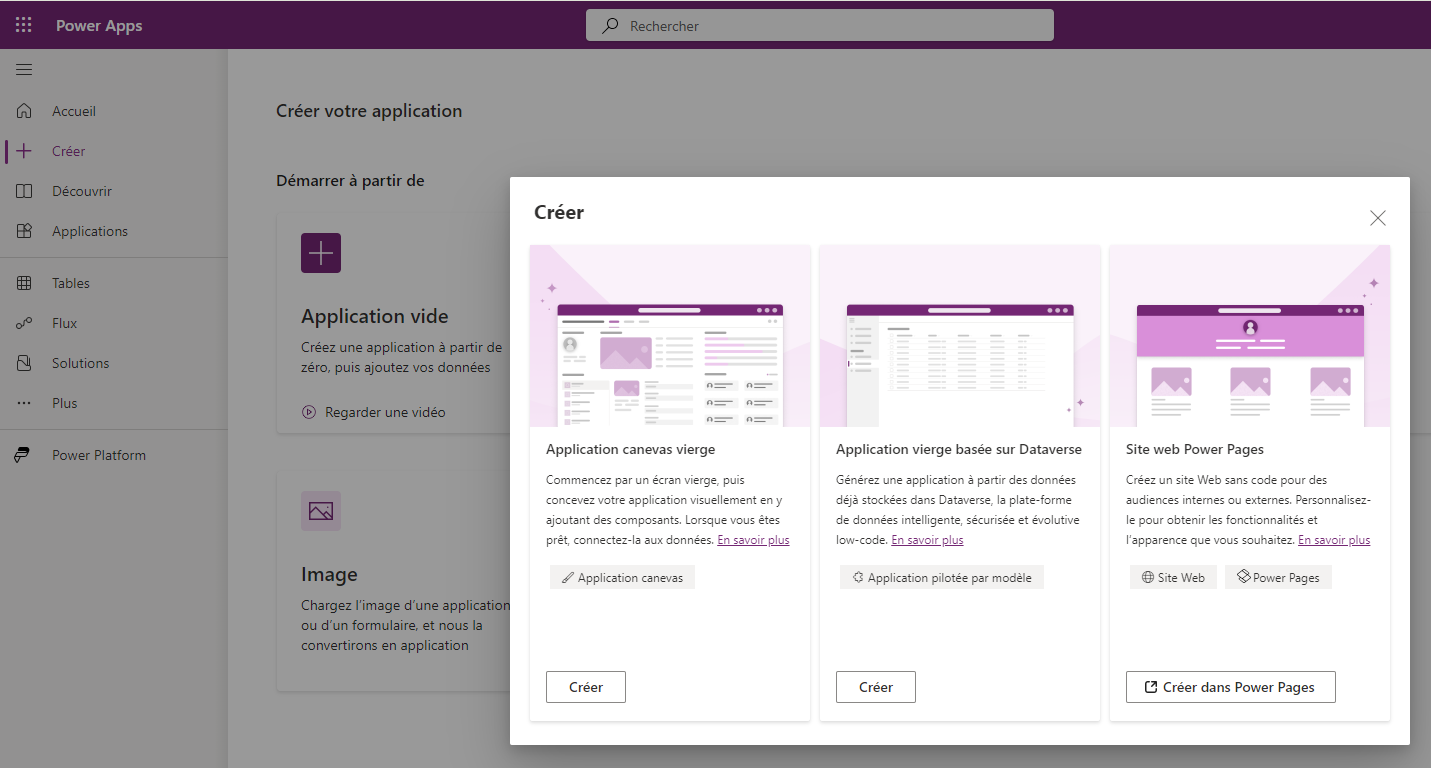Click the Créer dans Power Pages button
This screenshot has width=1431, height=768.
click(x=1230, y=686)
